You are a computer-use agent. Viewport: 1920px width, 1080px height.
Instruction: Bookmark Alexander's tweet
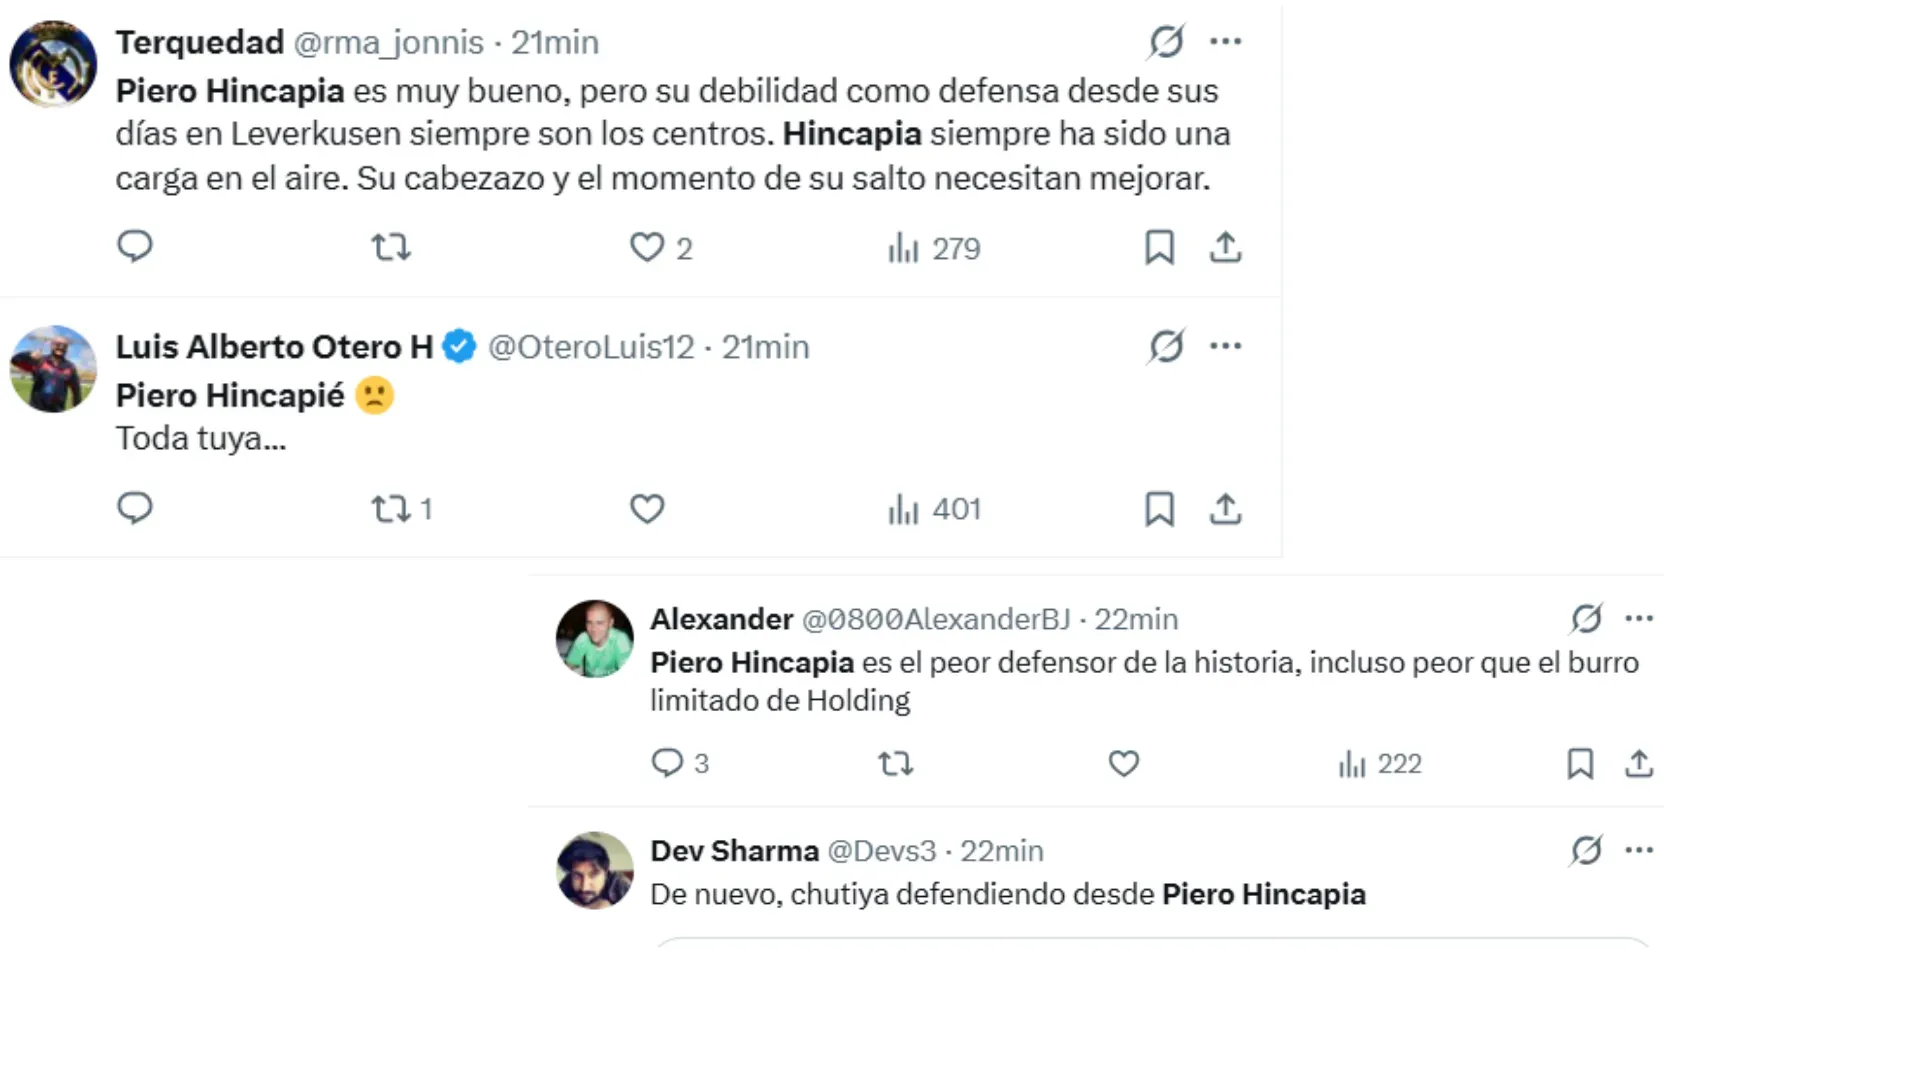1580,763
